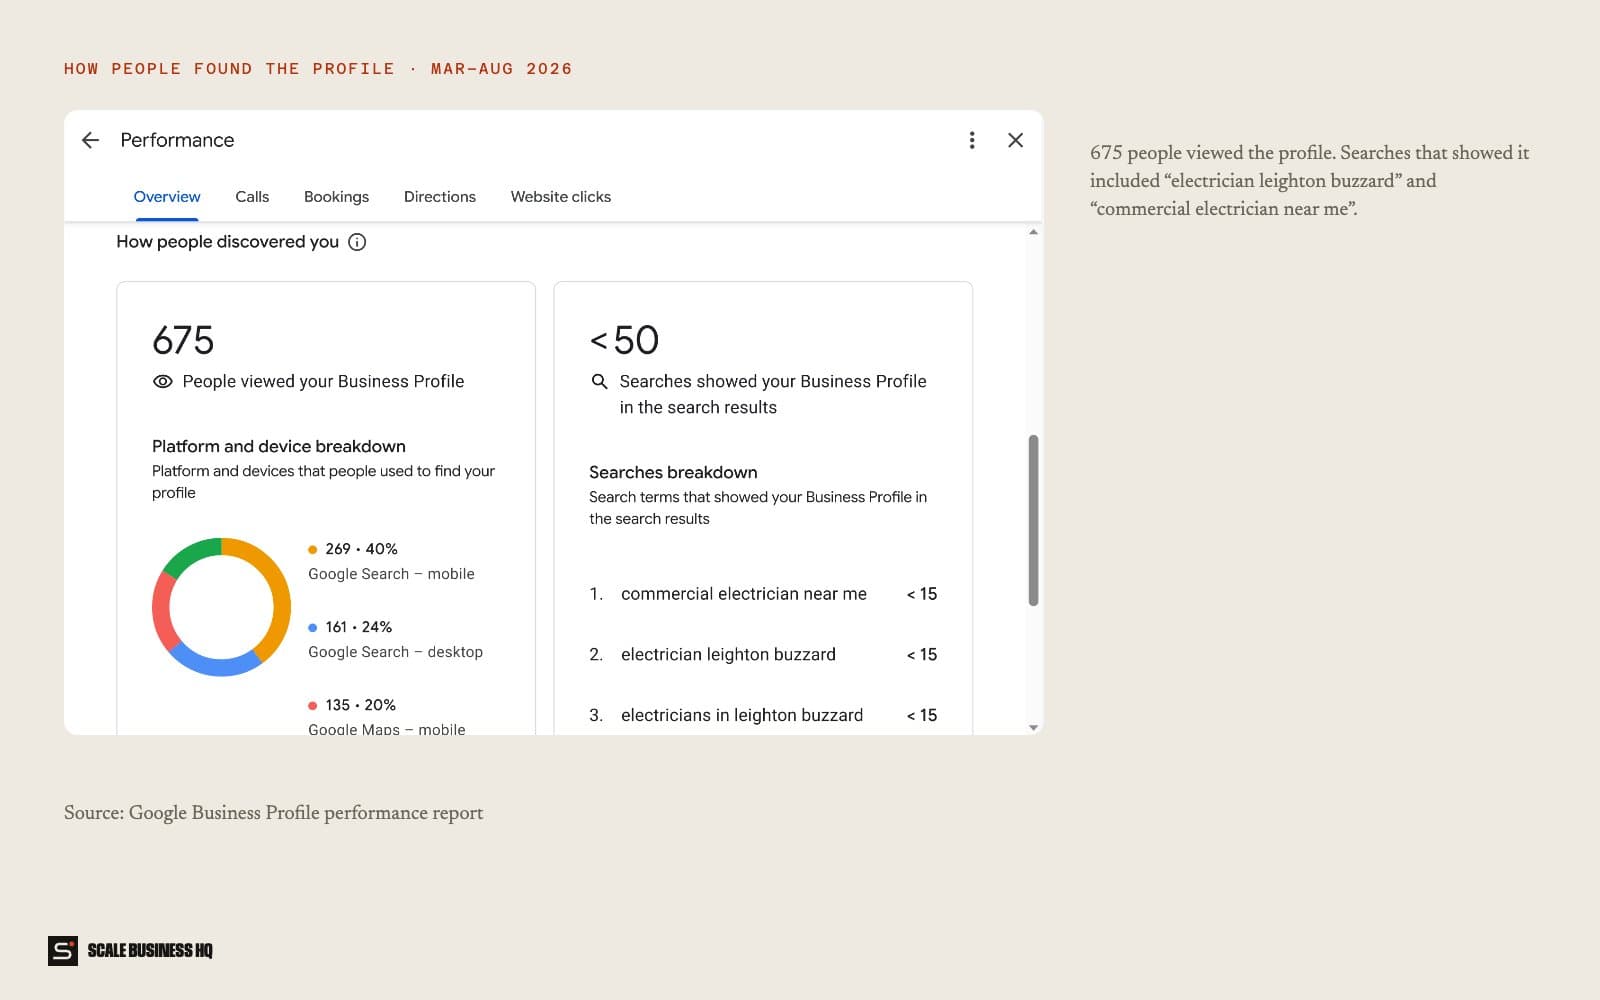Click the scrollbar up arrow
1600x1000 pixels.
(1033, 232)
